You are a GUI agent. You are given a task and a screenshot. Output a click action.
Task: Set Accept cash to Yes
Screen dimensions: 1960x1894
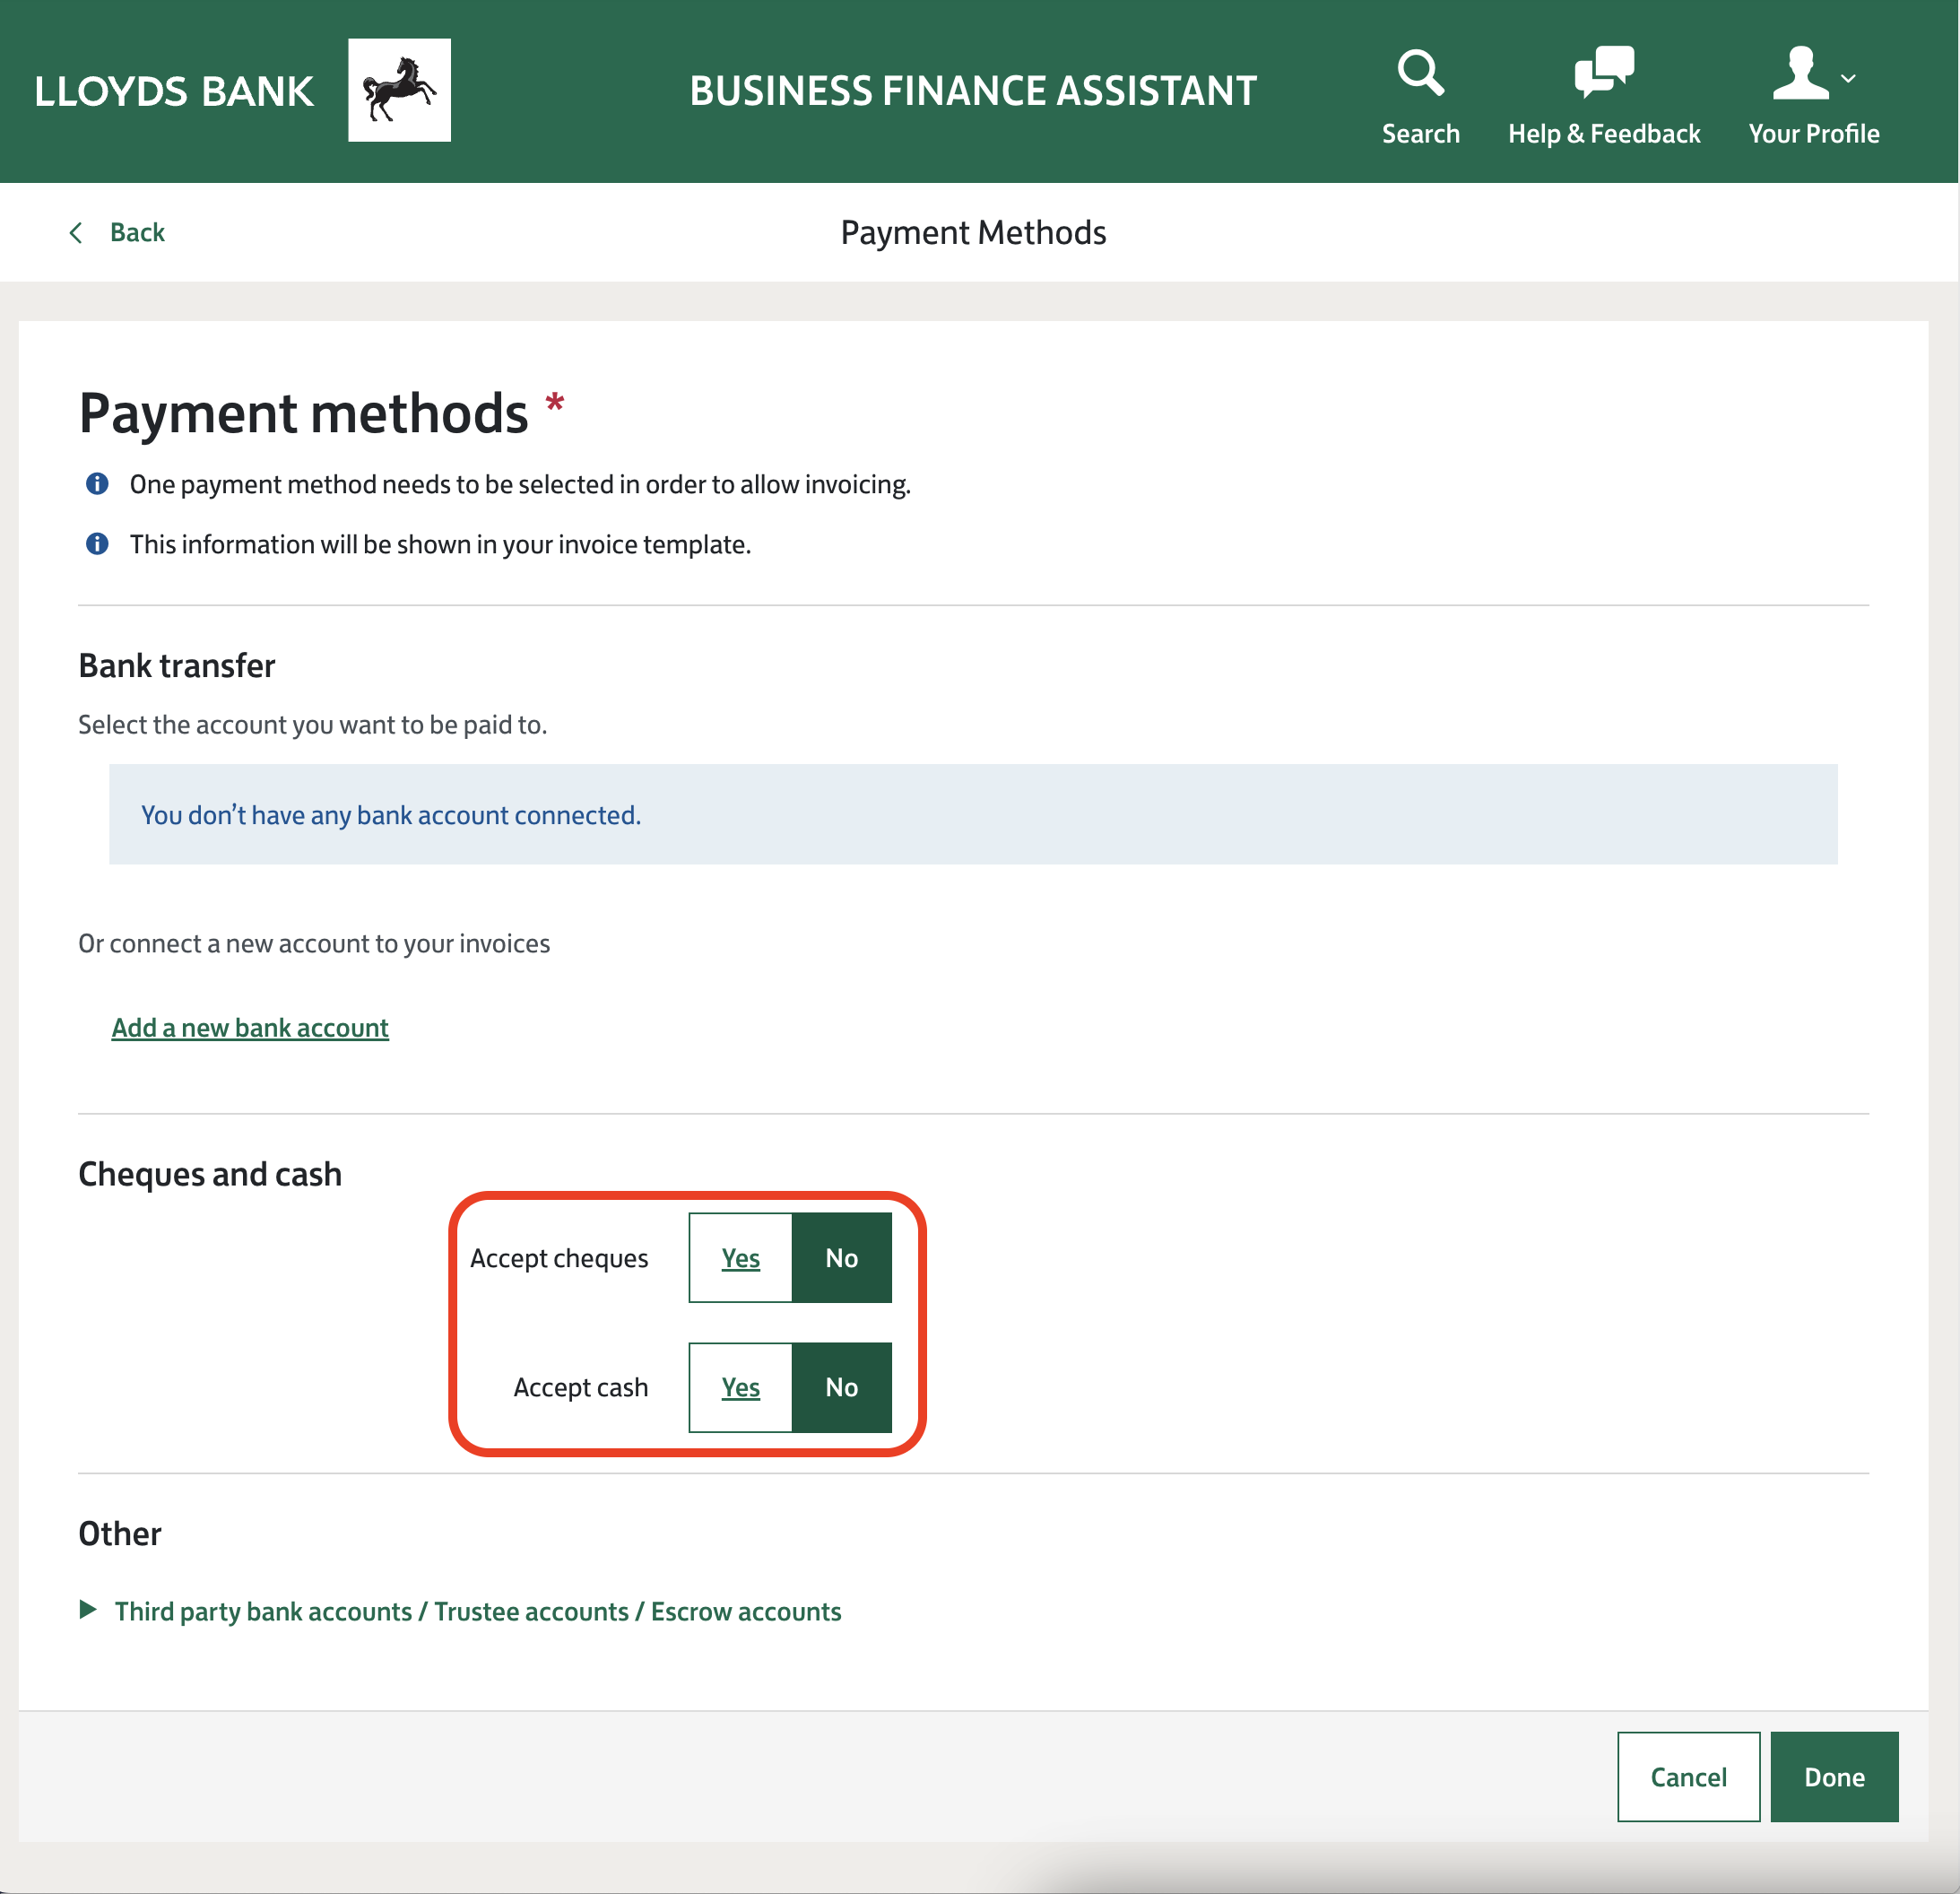click(x=740, y=1387)
